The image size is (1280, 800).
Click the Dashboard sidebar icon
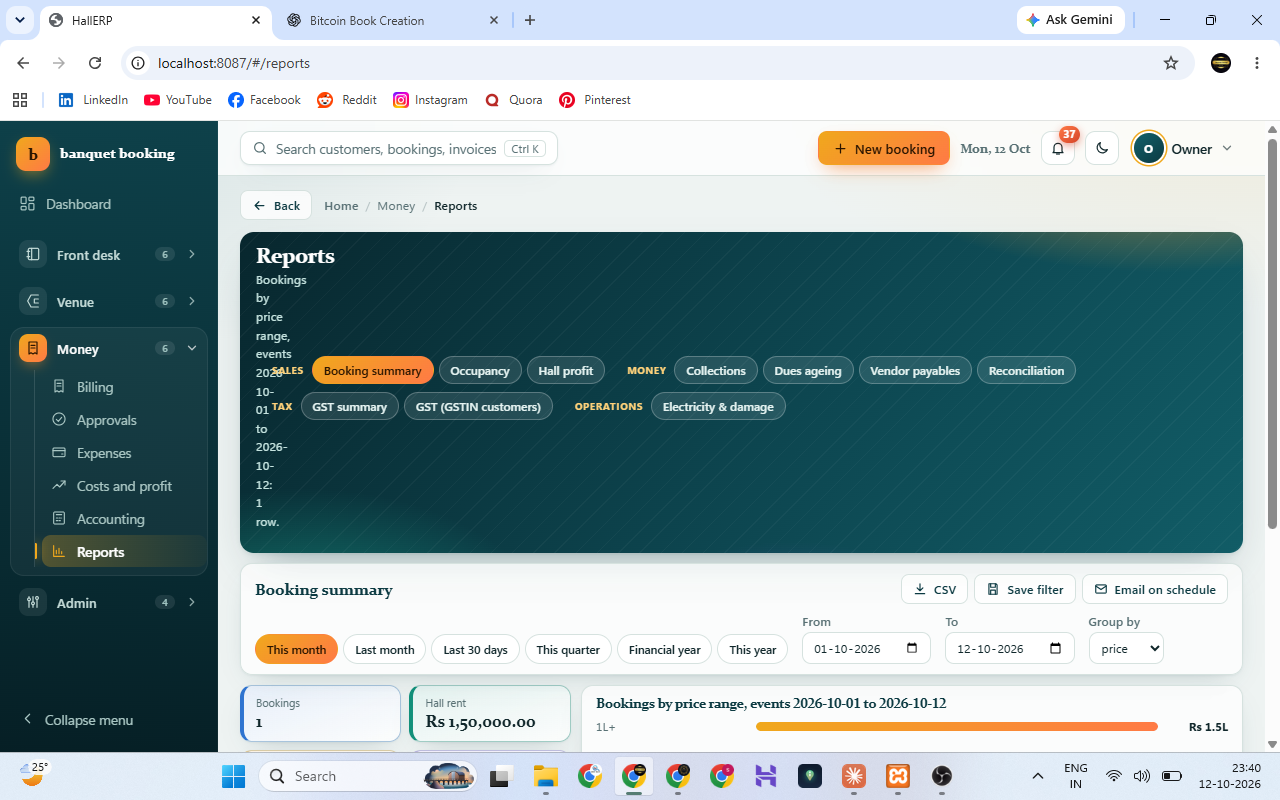[x=28, y=204]
